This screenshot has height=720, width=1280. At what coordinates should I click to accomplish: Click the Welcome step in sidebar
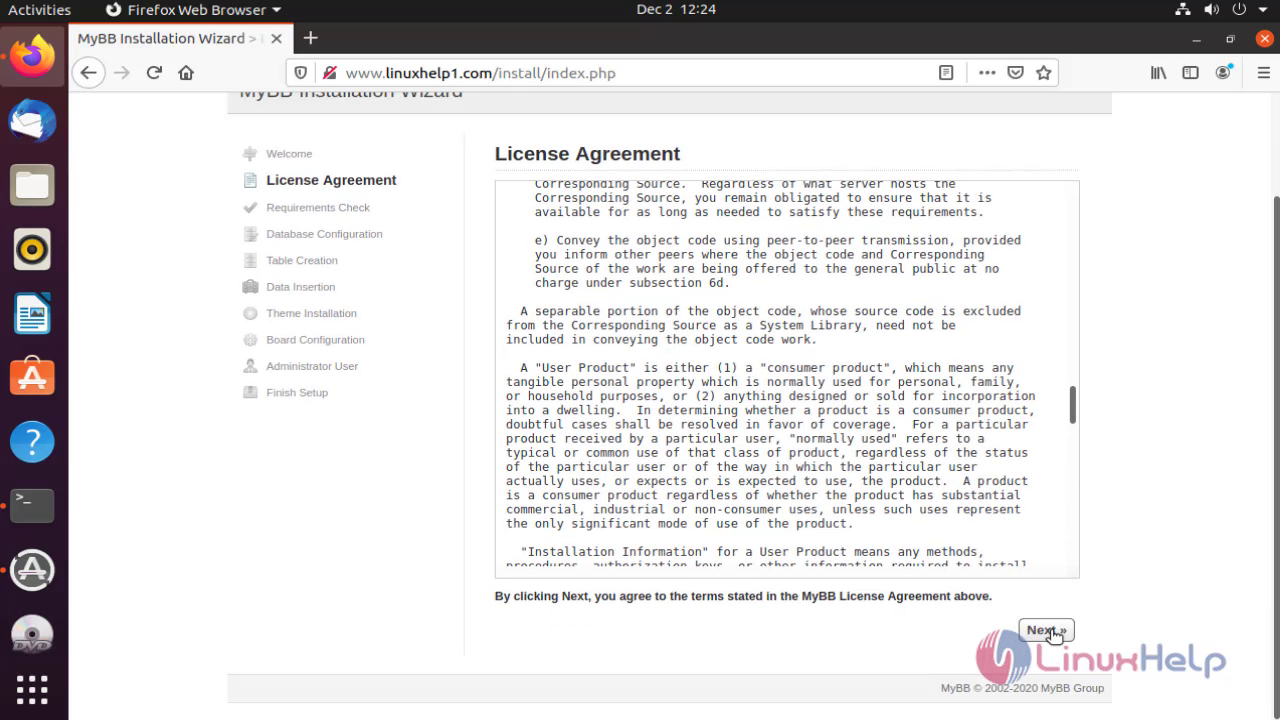click(x=289, y=154)
